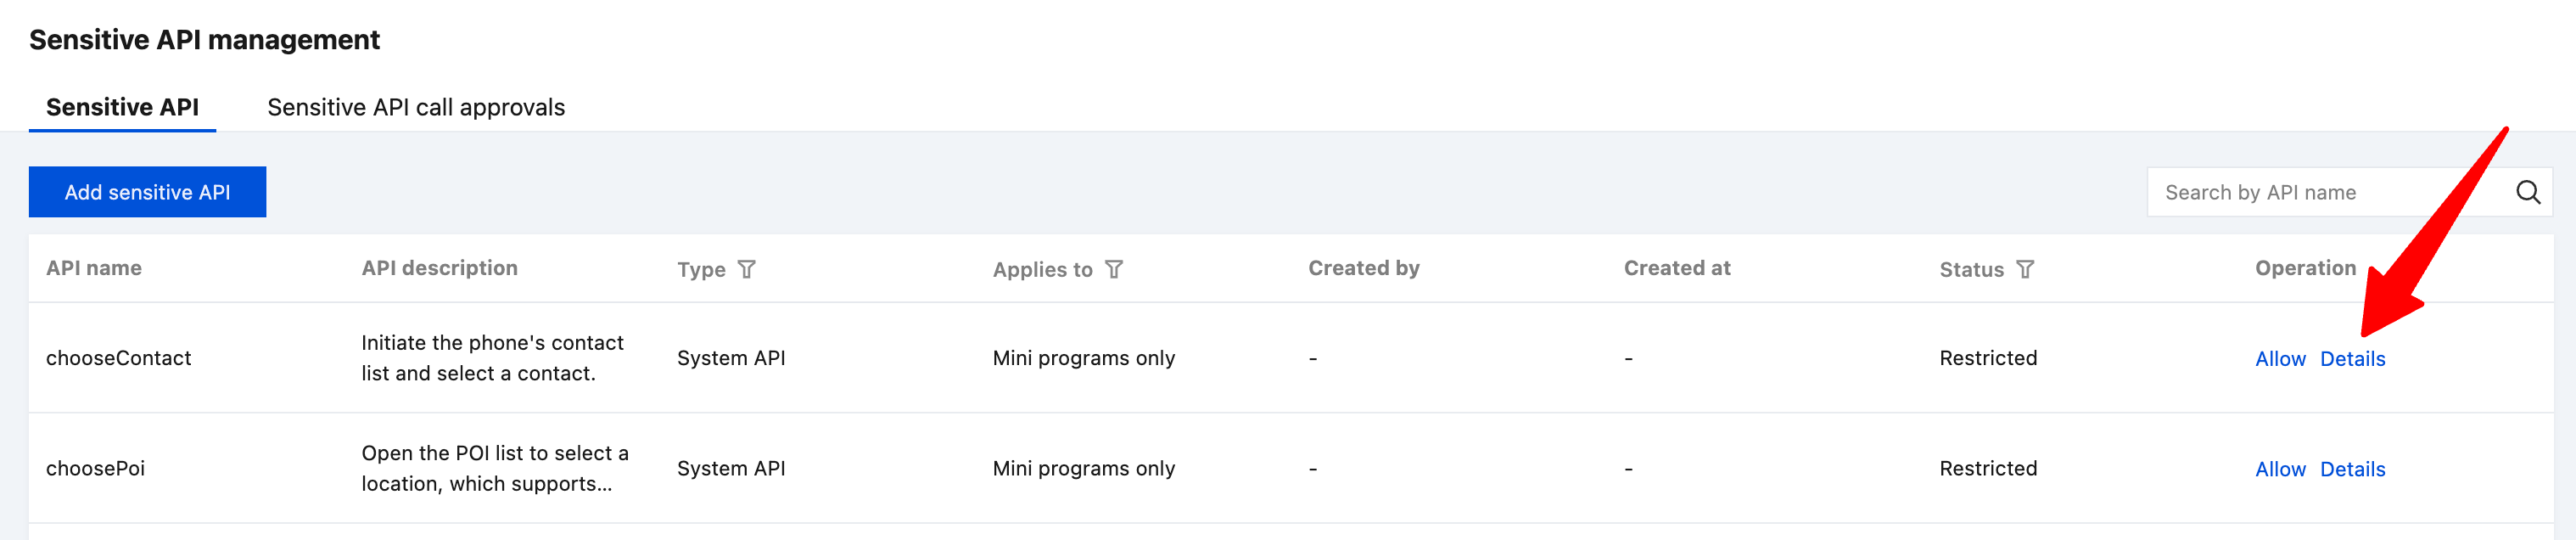
Task: Click the search magnifier icon
Action: pyautogui.click(x=2527, y=192)
